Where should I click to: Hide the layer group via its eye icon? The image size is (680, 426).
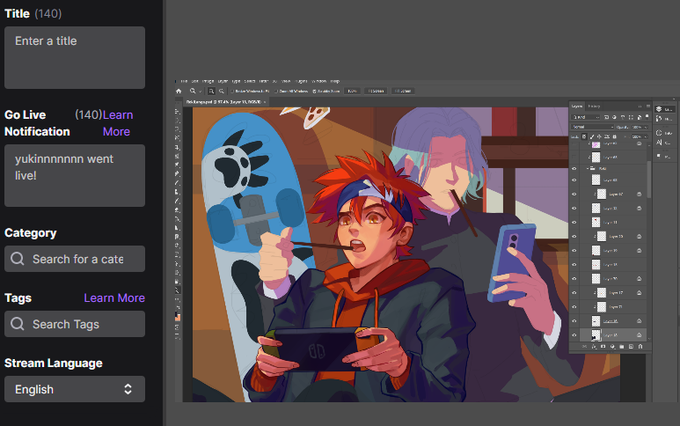(574, 168)
